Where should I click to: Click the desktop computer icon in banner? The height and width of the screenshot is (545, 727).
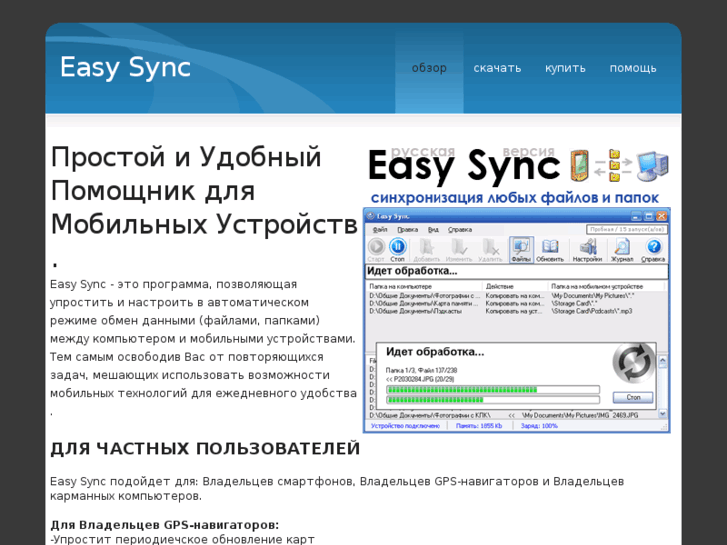[652, 166]
